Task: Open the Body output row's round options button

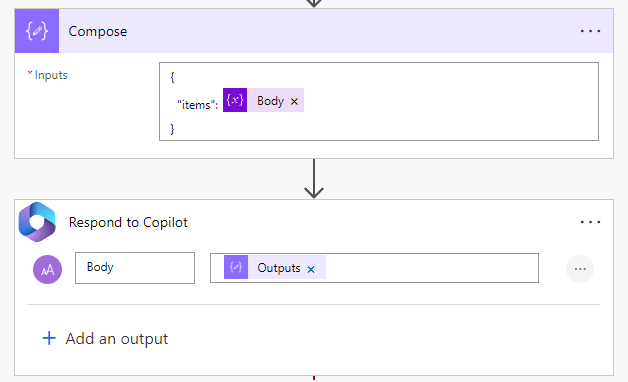Action: 580,269
